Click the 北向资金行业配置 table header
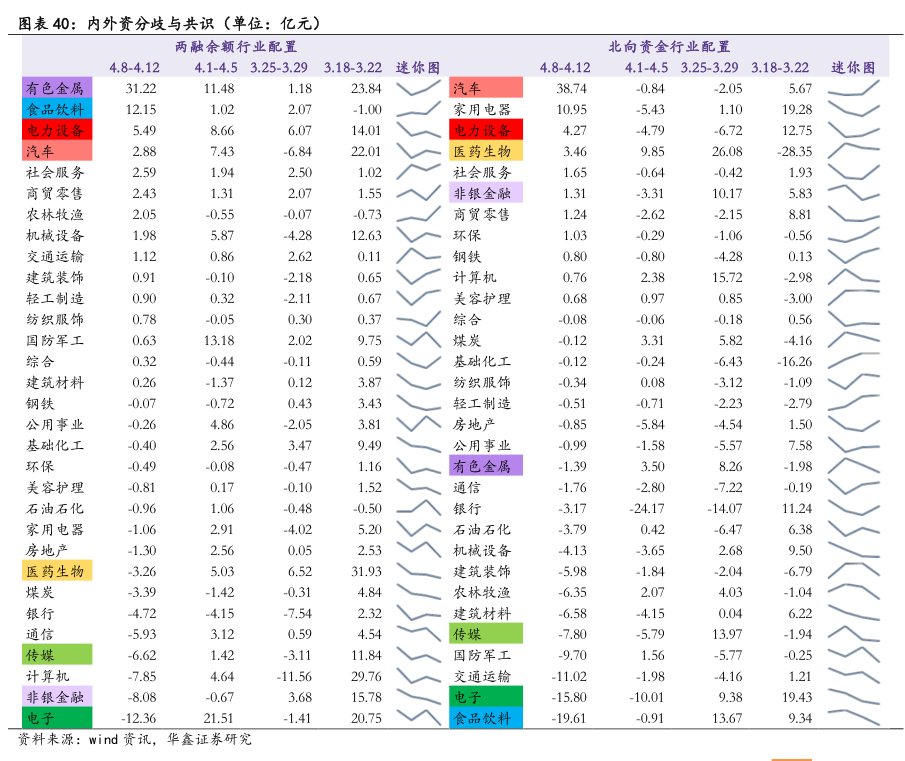The width and height of the screenshot is (905, 761). tap(669, 46)
